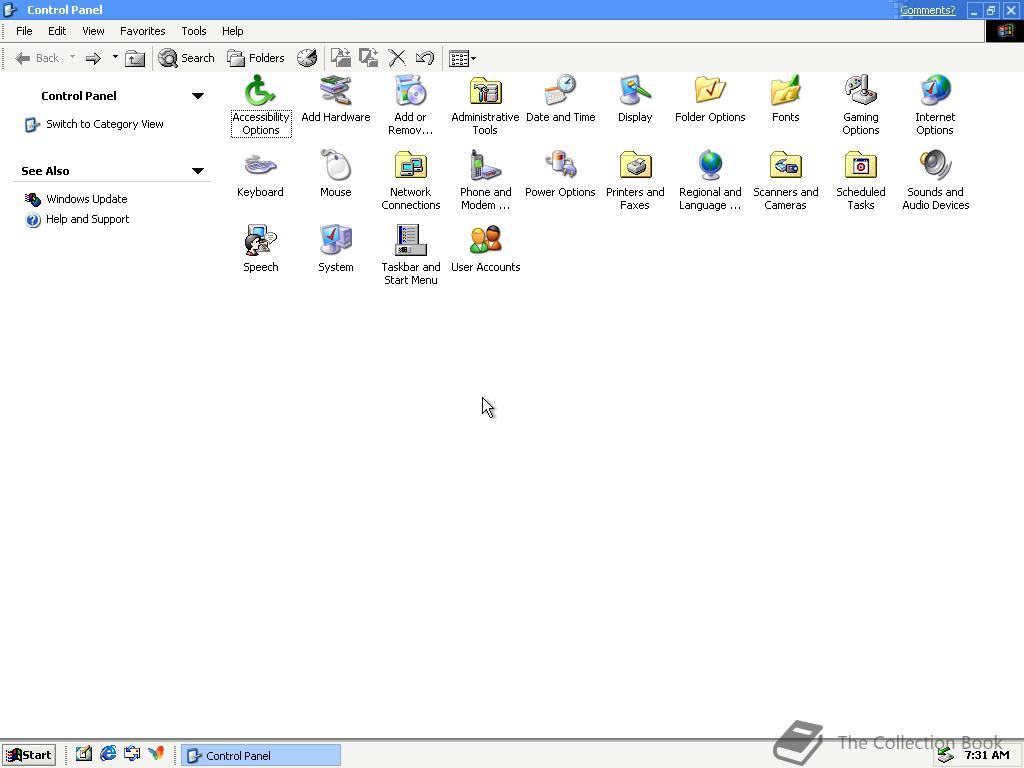
Task: Open Printers and Faxes
Action: click(635, 180)
